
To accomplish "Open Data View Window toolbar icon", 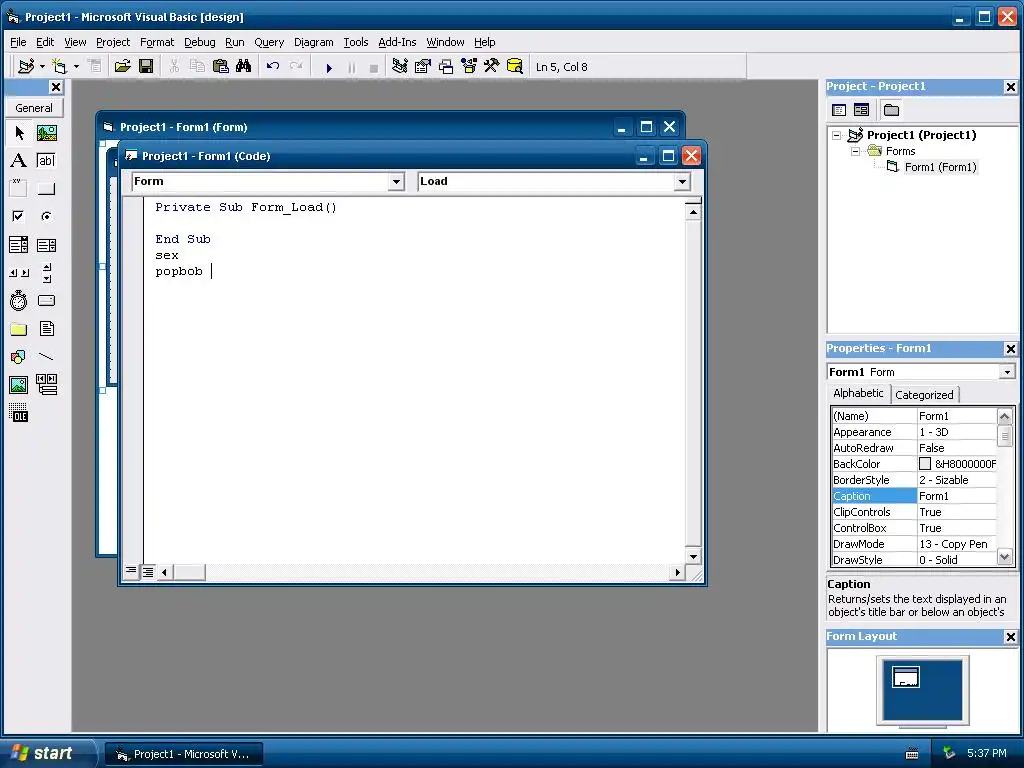I will (x=515, y=66).
